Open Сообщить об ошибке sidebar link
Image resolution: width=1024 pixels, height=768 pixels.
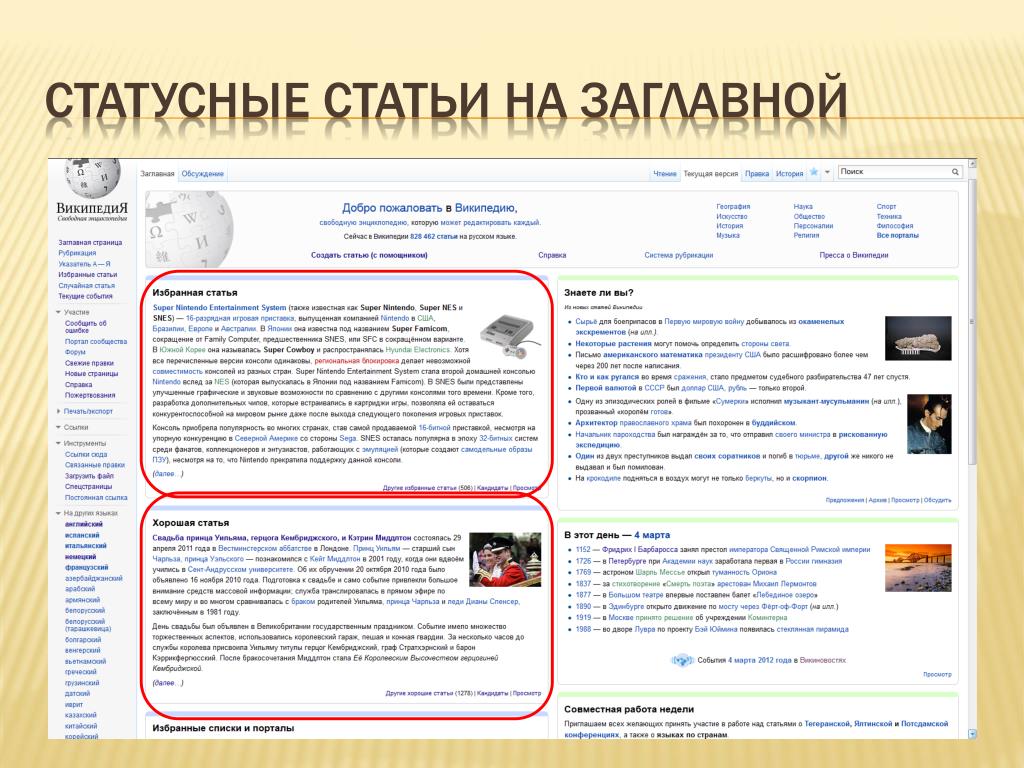point(86,327)
